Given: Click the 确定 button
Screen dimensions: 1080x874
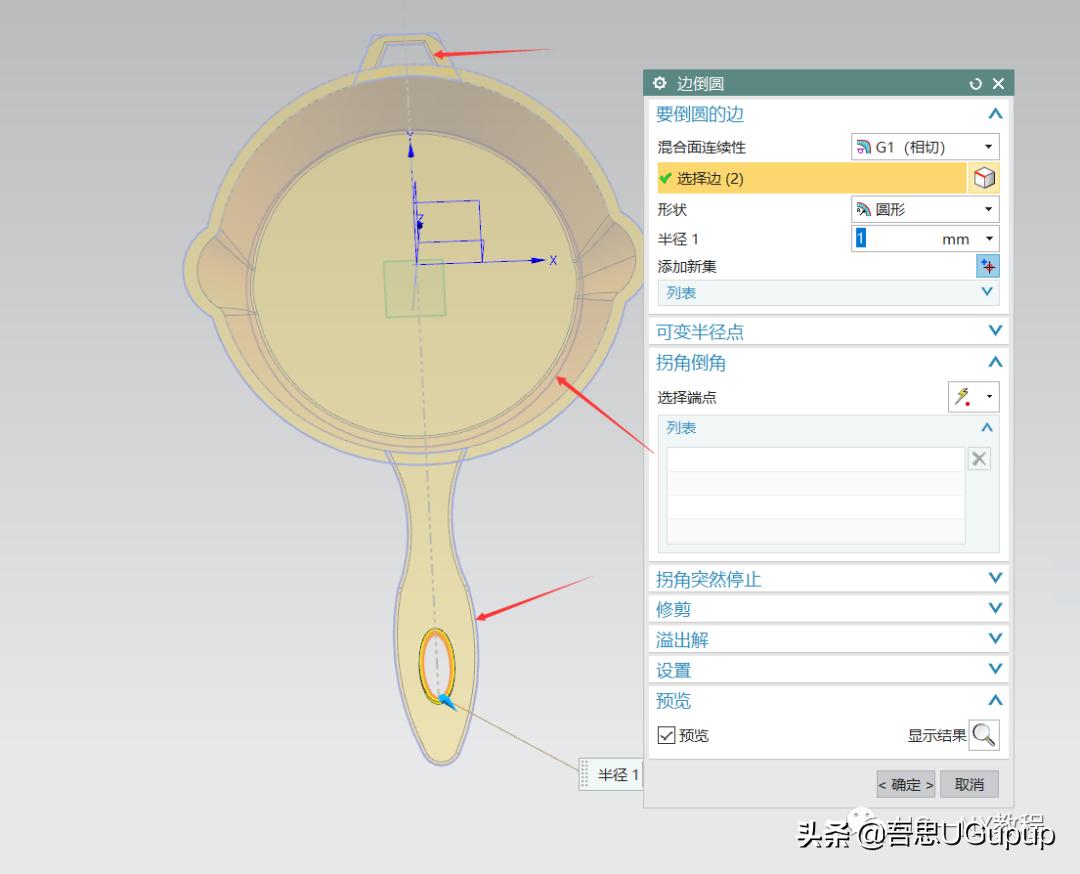Looking at the screenshot, I should coord(906,784).
